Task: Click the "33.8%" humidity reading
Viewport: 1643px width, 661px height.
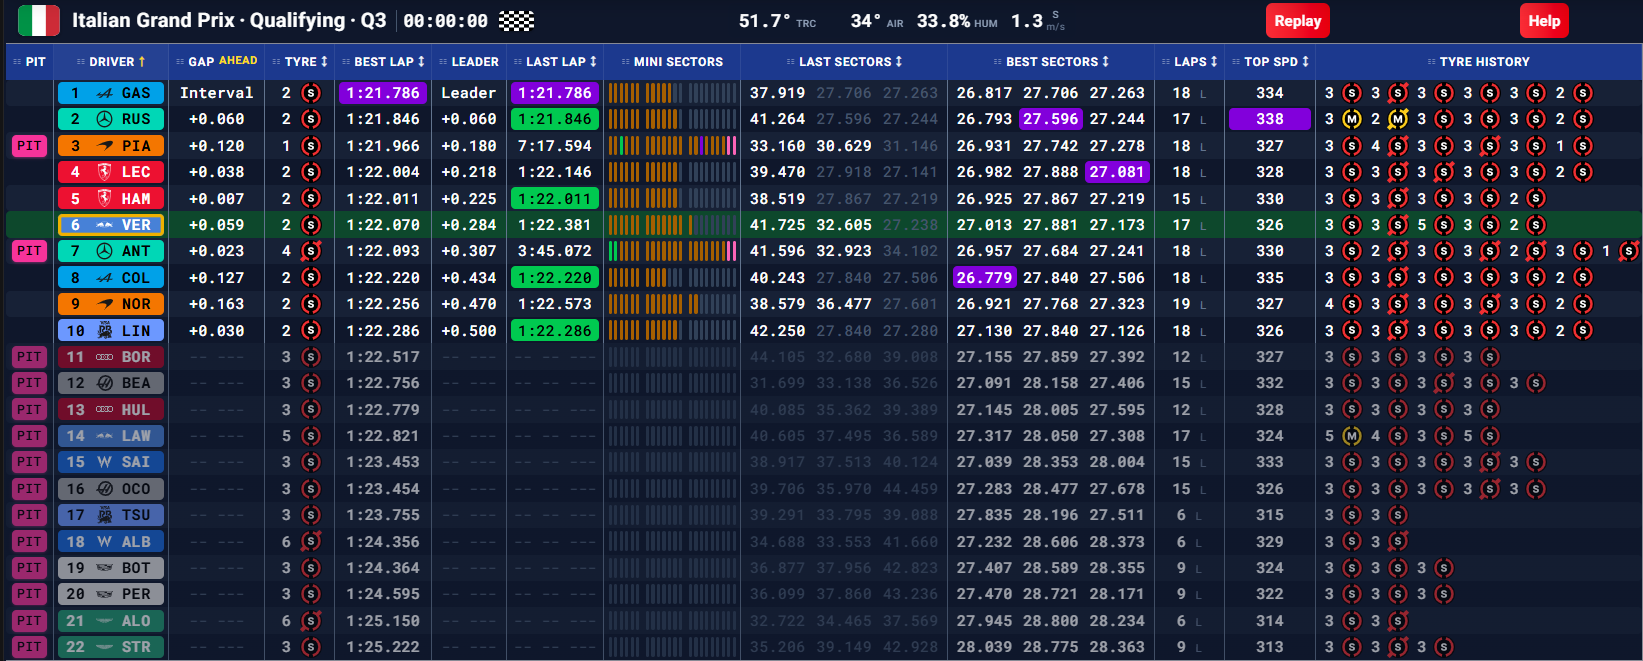Action: coord(943,21)
